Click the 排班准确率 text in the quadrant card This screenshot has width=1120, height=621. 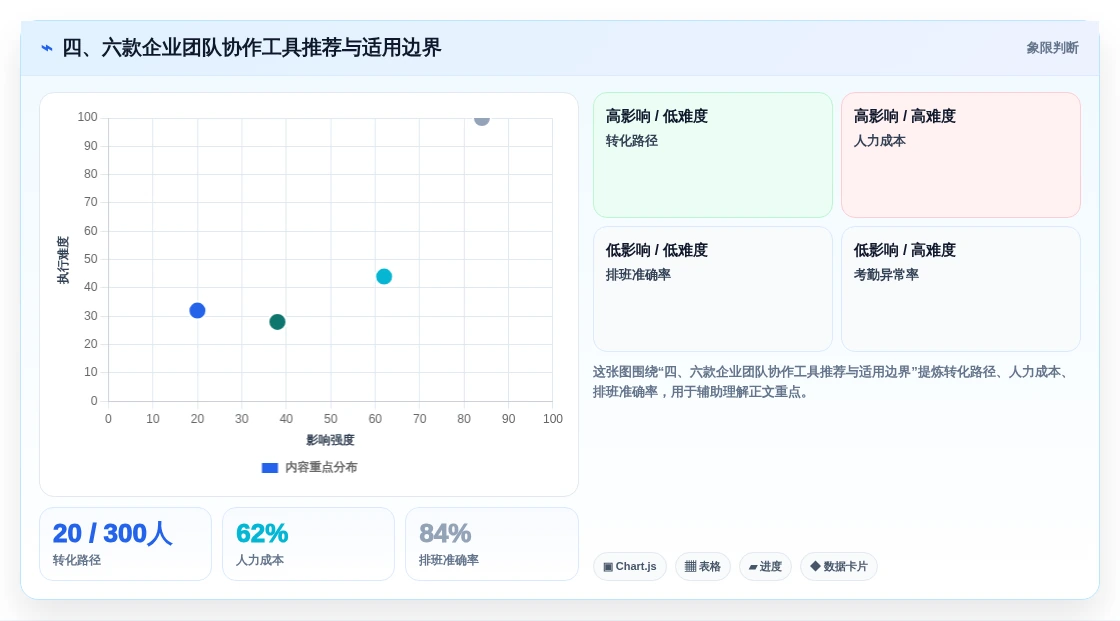(x=638, y=274)
